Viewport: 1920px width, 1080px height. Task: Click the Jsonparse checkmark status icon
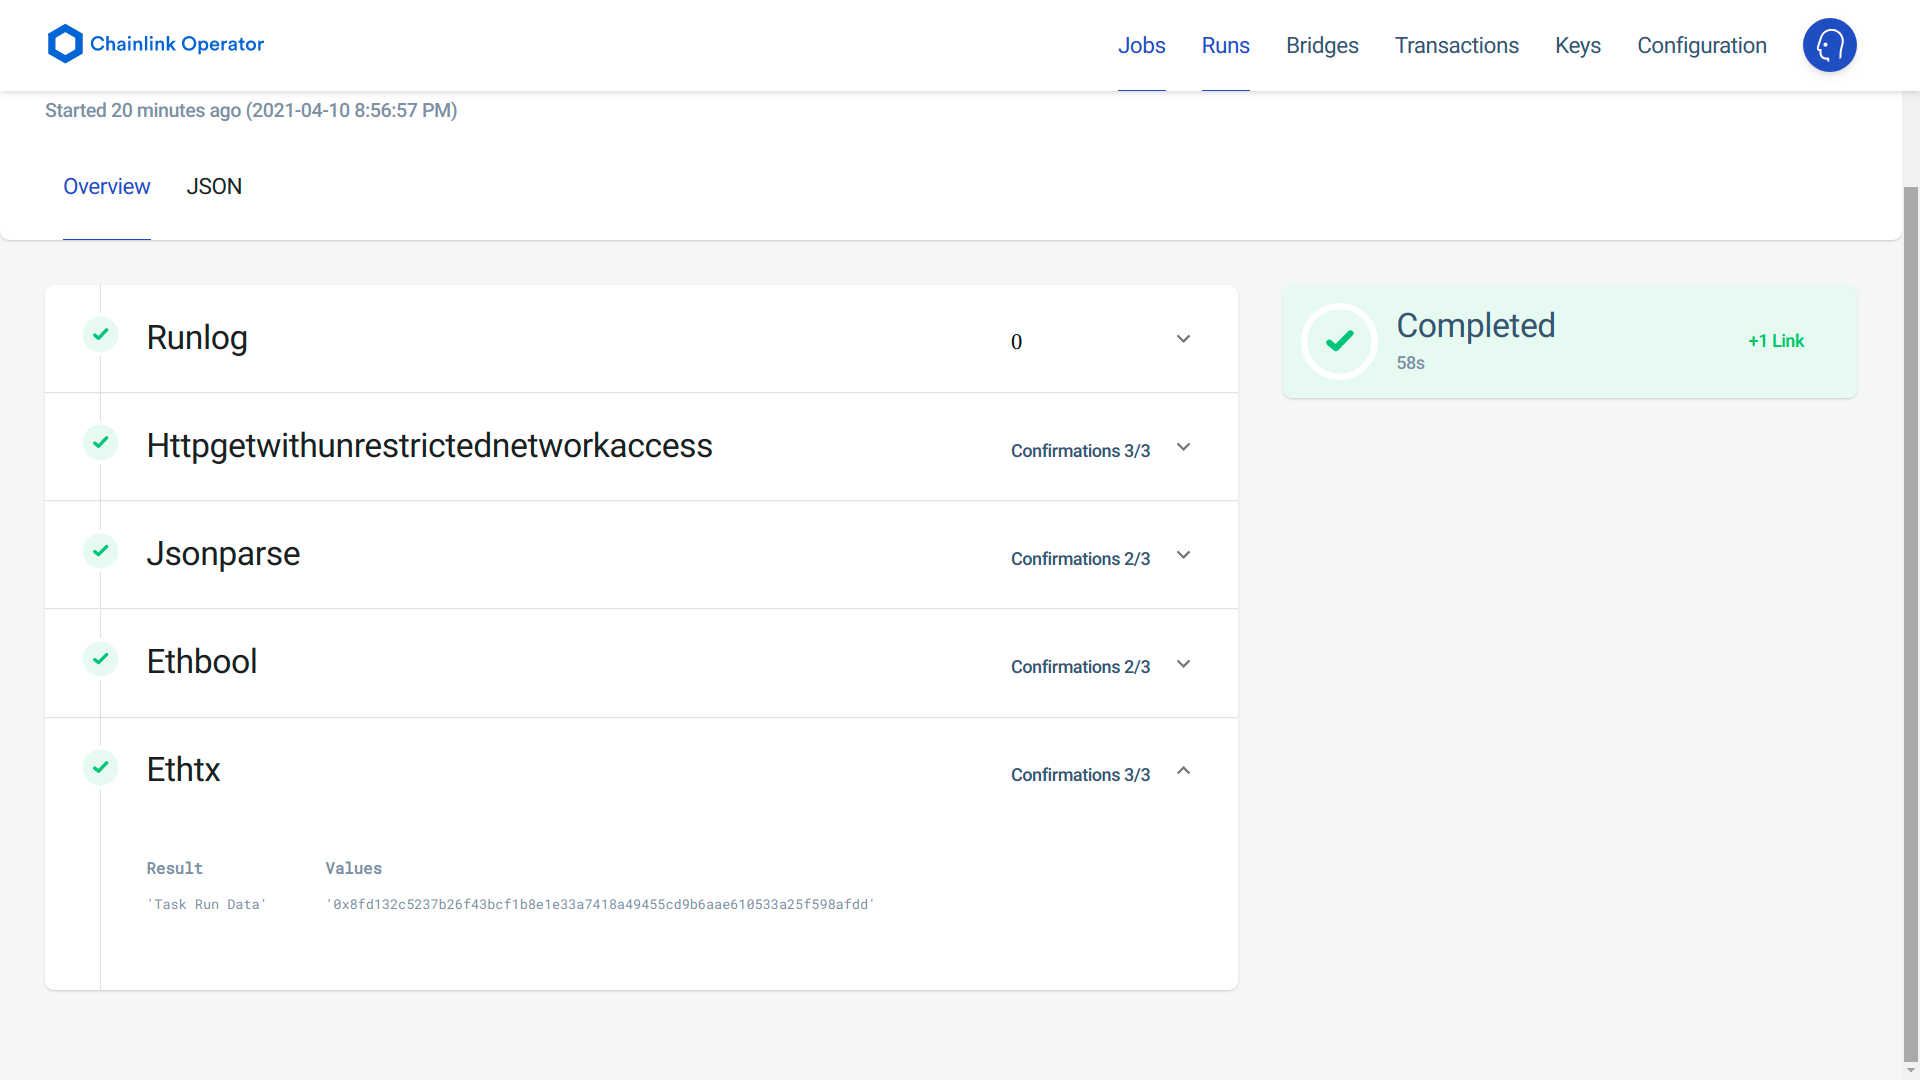(100, 551)
